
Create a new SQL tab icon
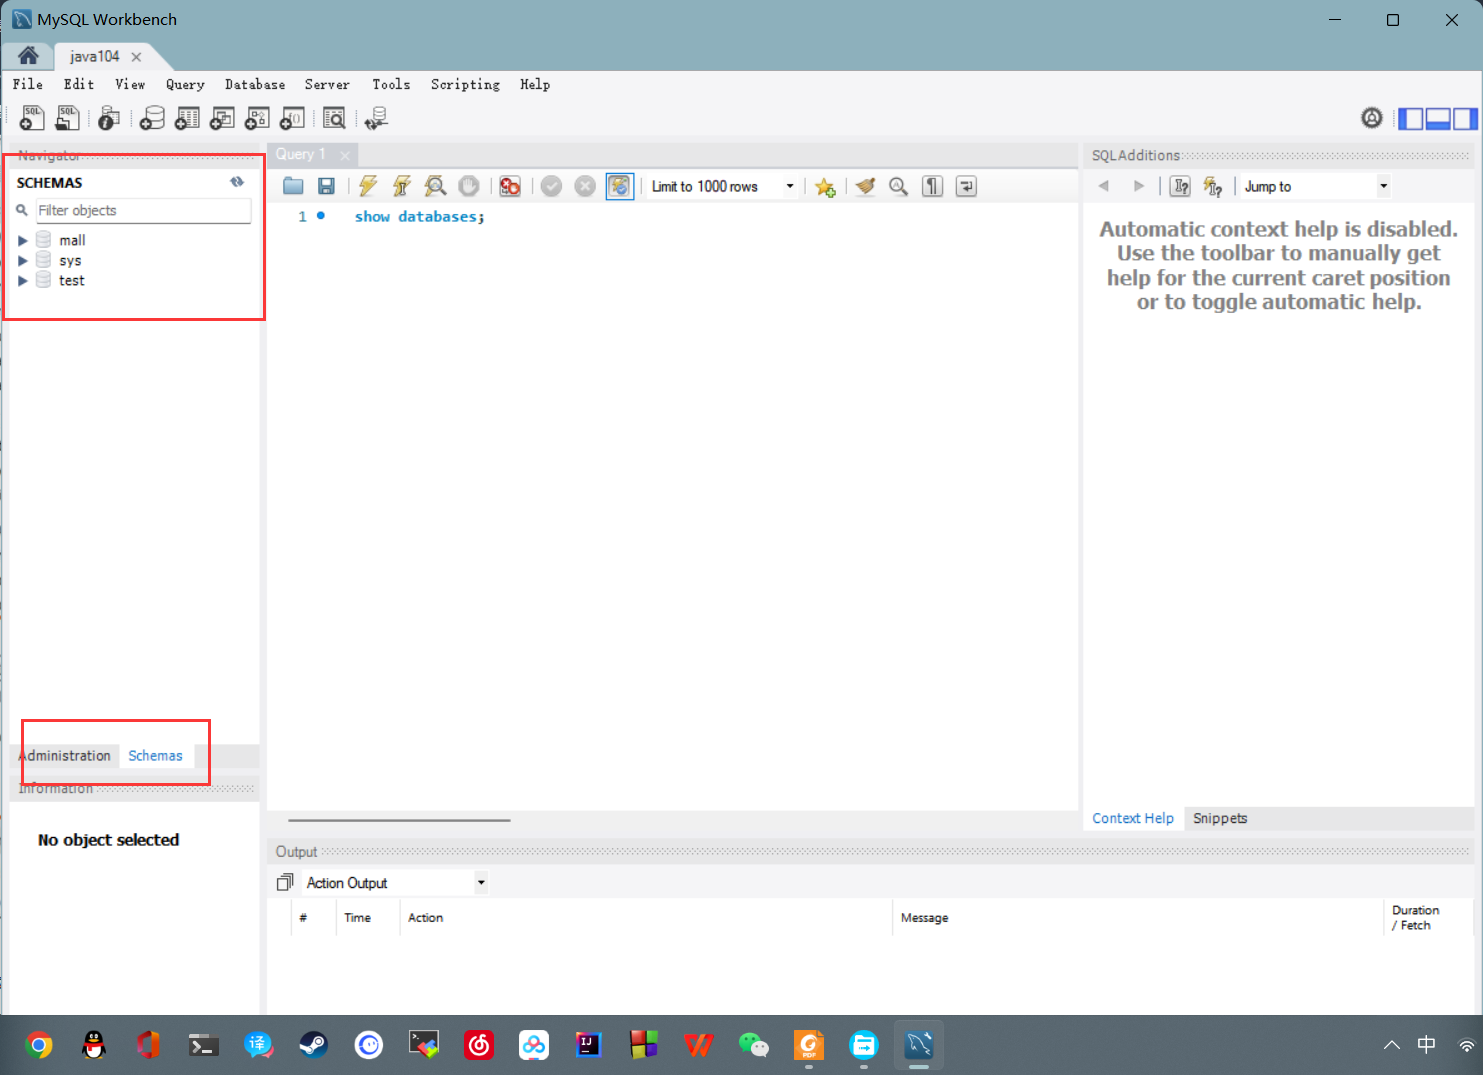pos(32,118)
